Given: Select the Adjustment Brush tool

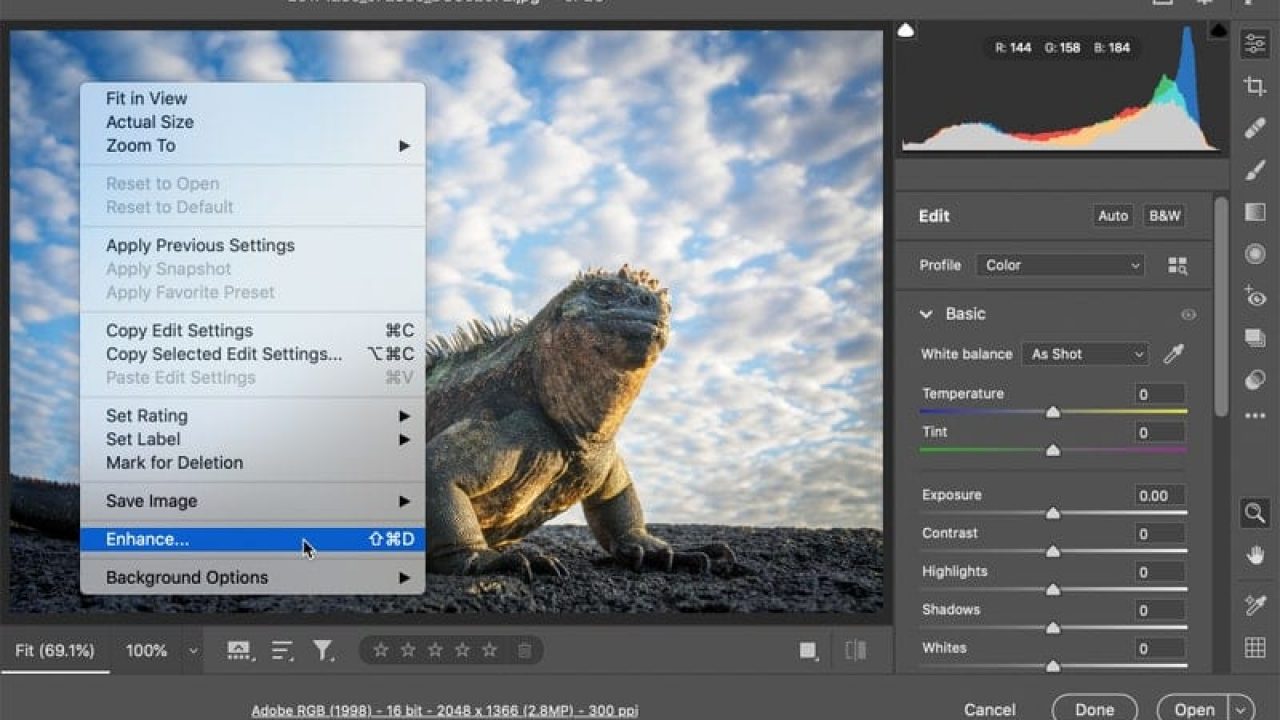Looking at the screenshot, I should point(1254,170).
